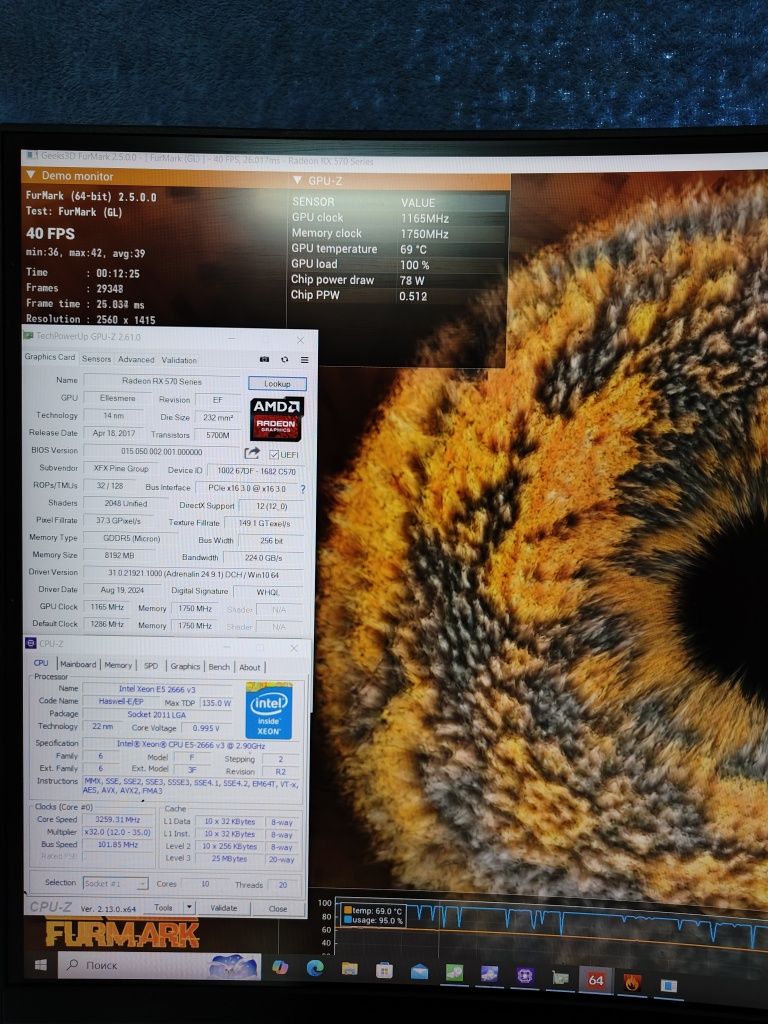The width and height of the screenshot is (768, 1024).
Task: Take a GPU-Z screenshot with camera icon
Action: [x=264, y=359]
